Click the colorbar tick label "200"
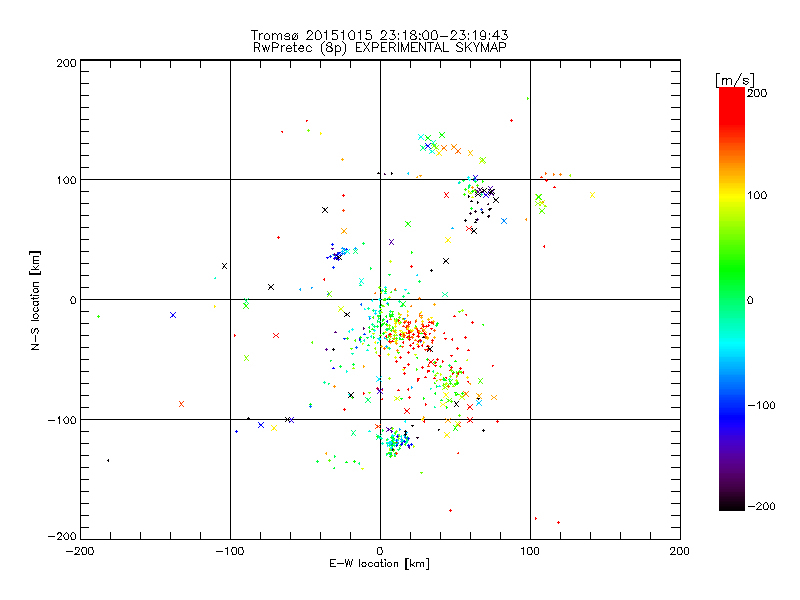The height and width of the screenshot is (600, 800). [x=757, y=93]
